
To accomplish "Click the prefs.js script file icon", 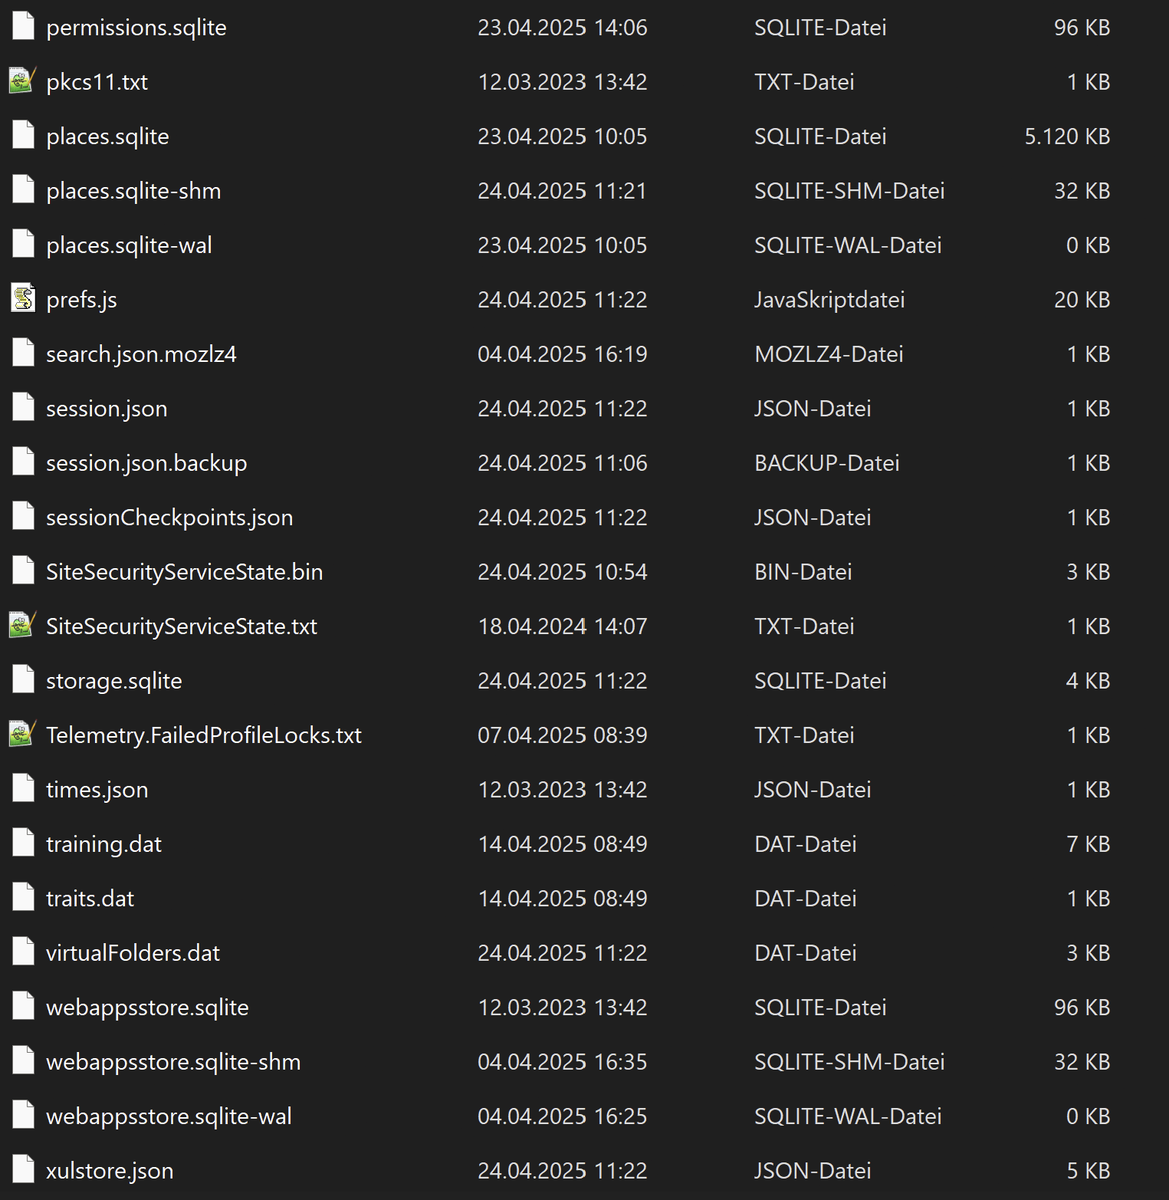I will point(22,300).
